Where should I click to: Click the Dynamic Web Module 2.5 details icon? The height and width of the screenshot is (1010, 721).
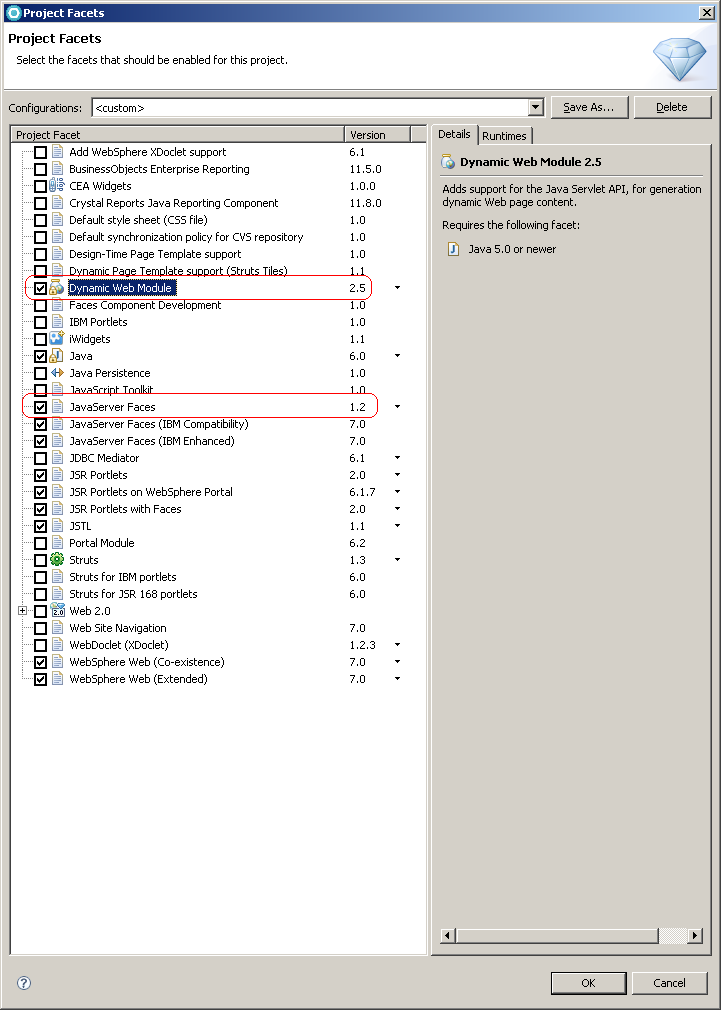coord(448,162)
